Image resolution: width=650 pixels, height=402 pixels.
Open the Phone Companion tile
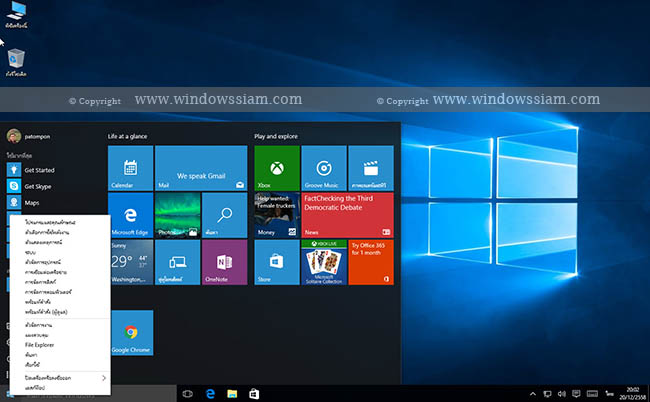tap(177, 262)
